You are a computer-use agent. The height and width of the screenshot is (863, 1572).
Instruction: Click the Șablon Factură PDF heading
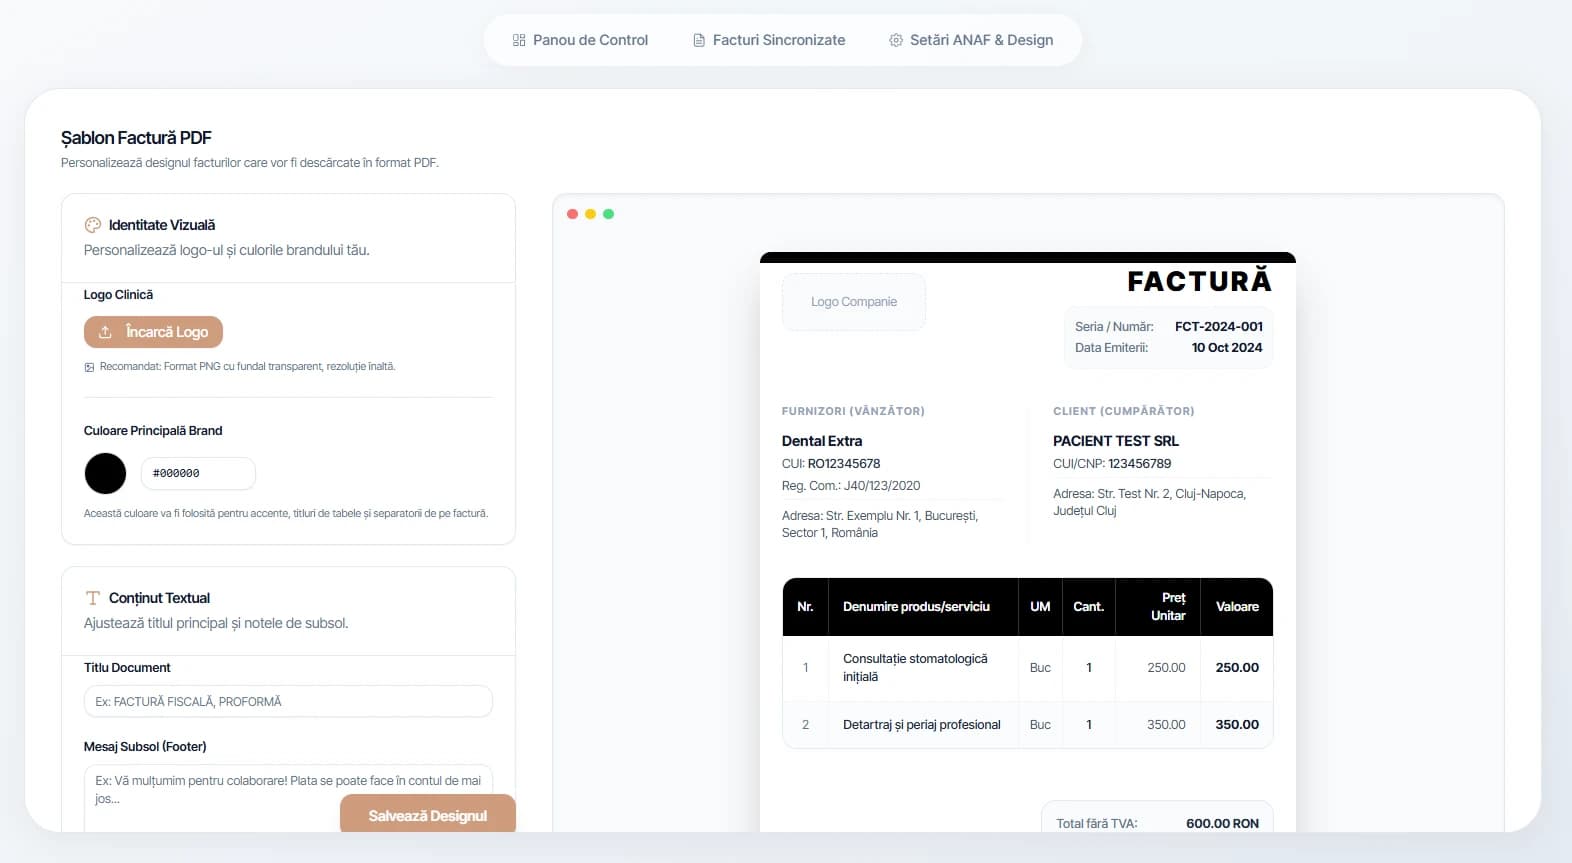click(136, 138)
